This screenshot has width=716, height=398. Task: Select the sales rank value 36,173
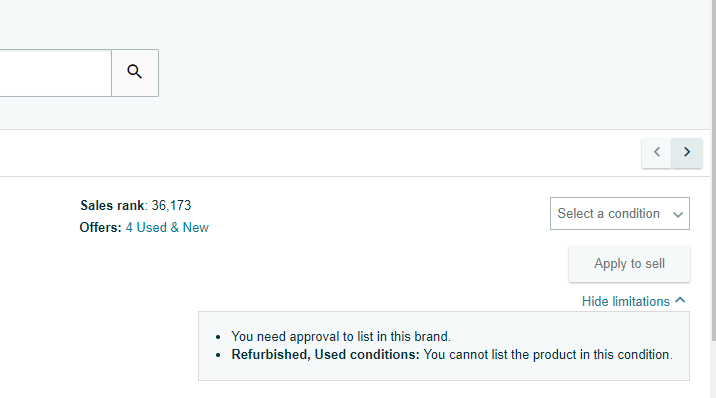[171, 205]
